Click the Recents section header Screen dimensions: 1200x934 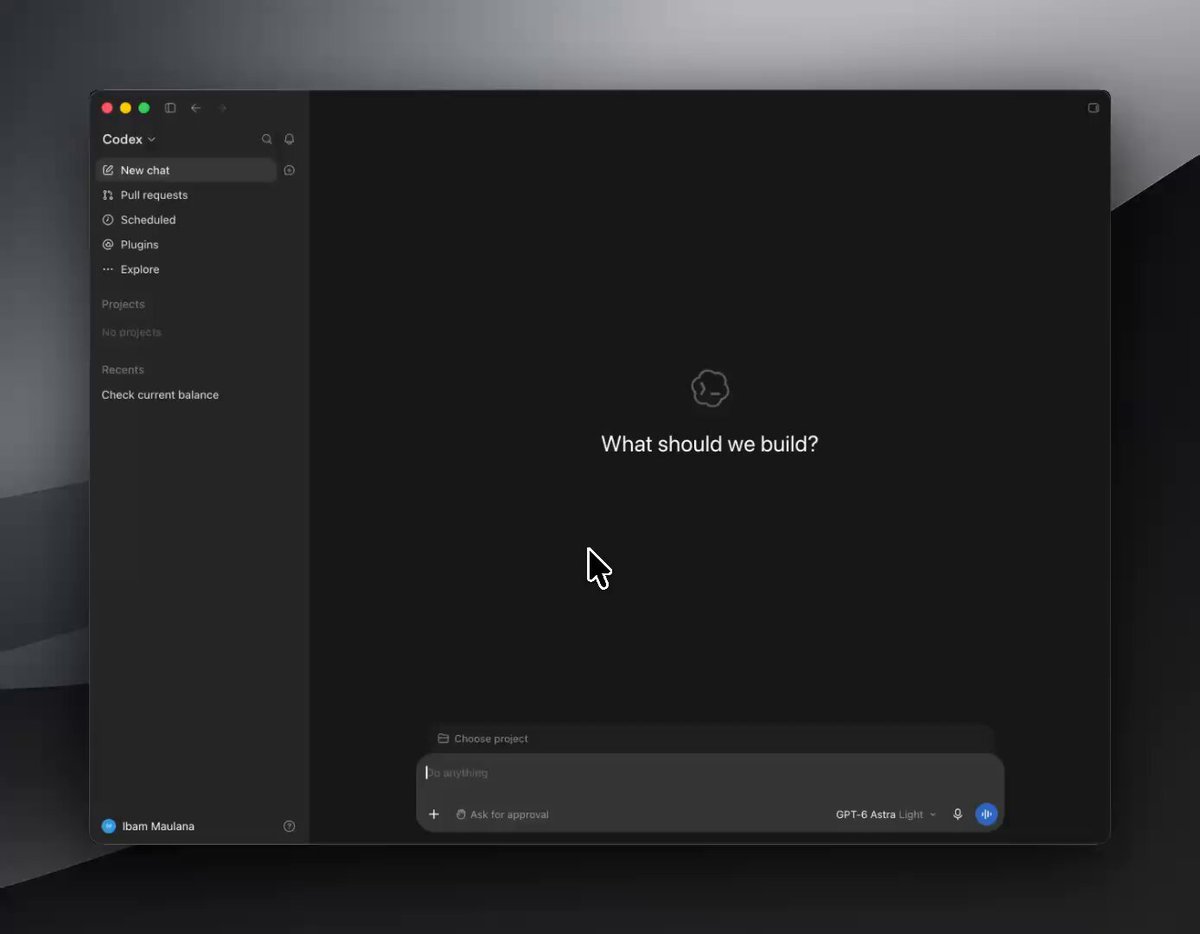coord(123,370)
